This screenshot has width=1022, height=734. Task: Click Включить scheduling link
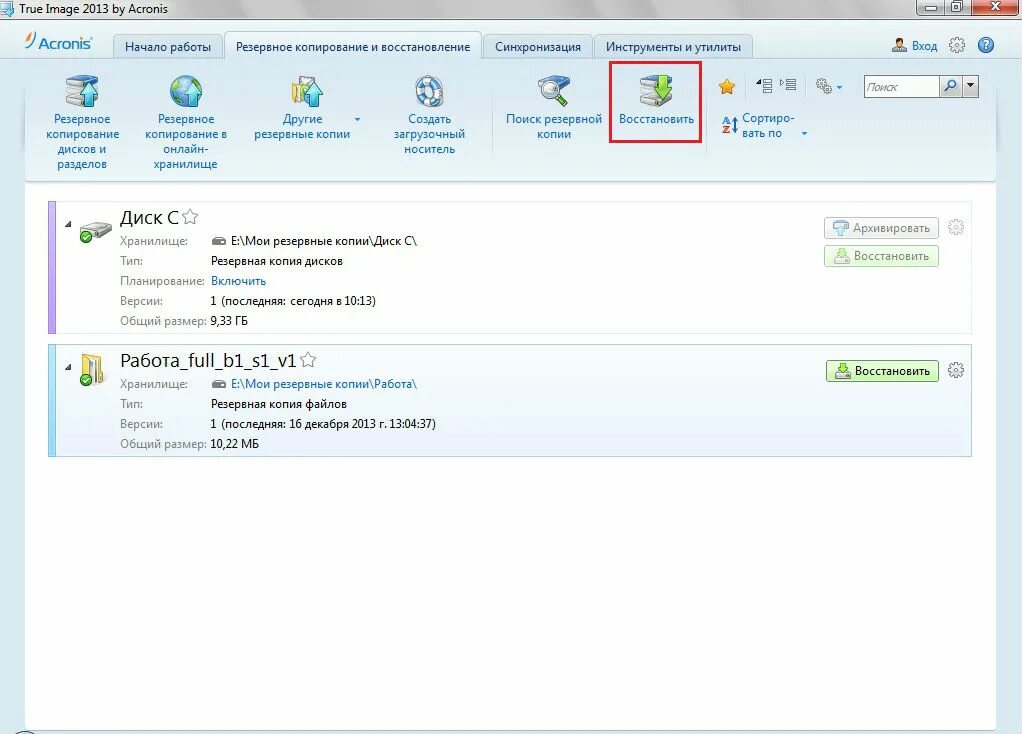pos(239,281)
